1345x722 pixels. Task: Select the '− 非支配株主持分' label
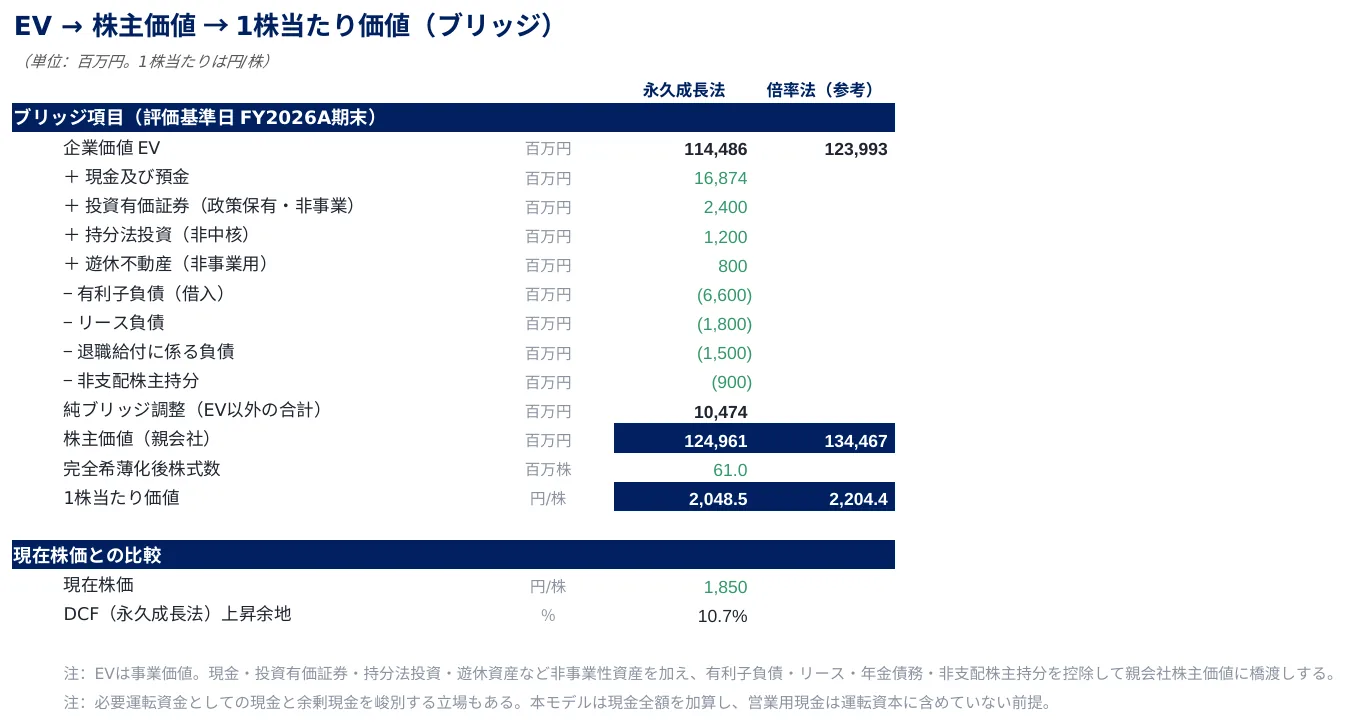tap(131, 381)
